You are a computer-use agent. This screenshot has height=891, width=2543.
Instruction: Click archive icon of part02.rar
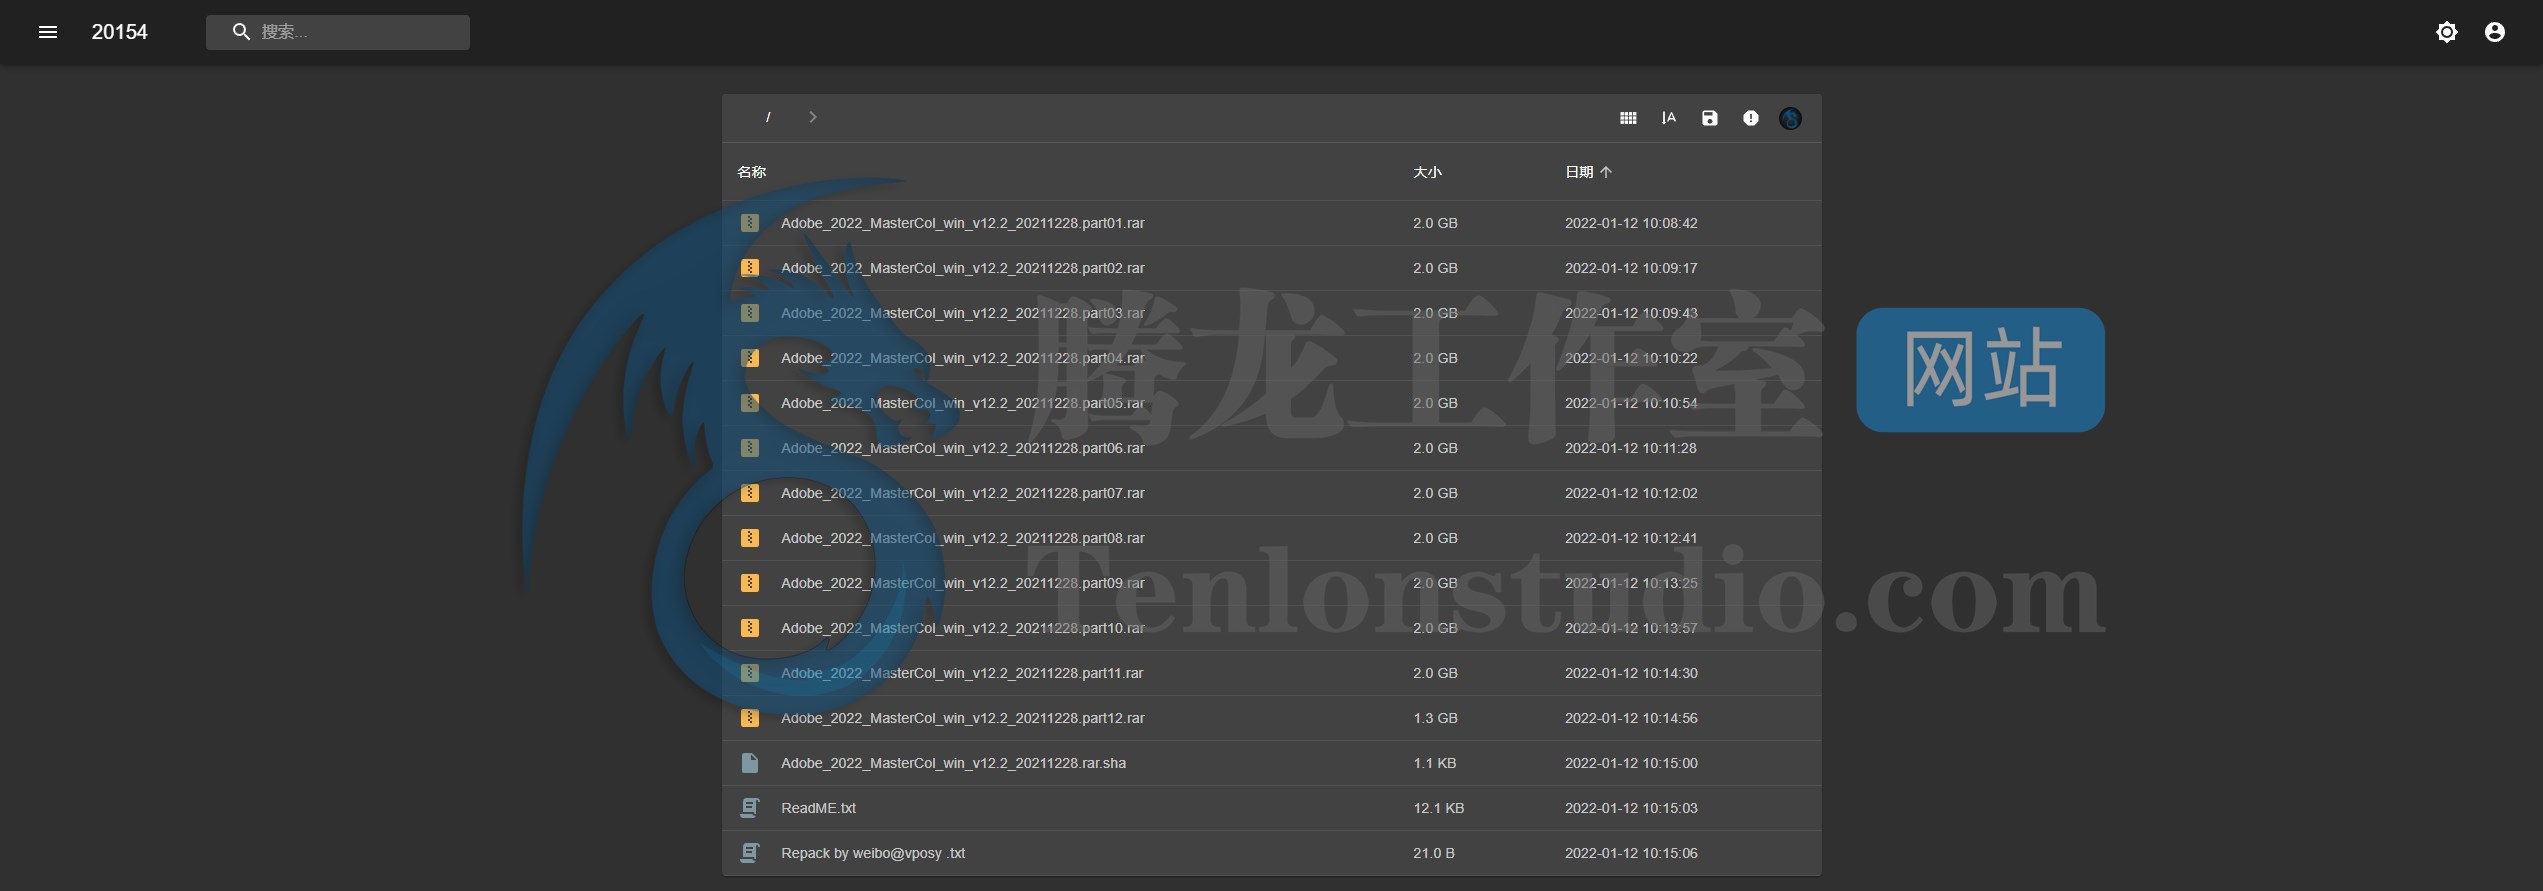(749, 268)
